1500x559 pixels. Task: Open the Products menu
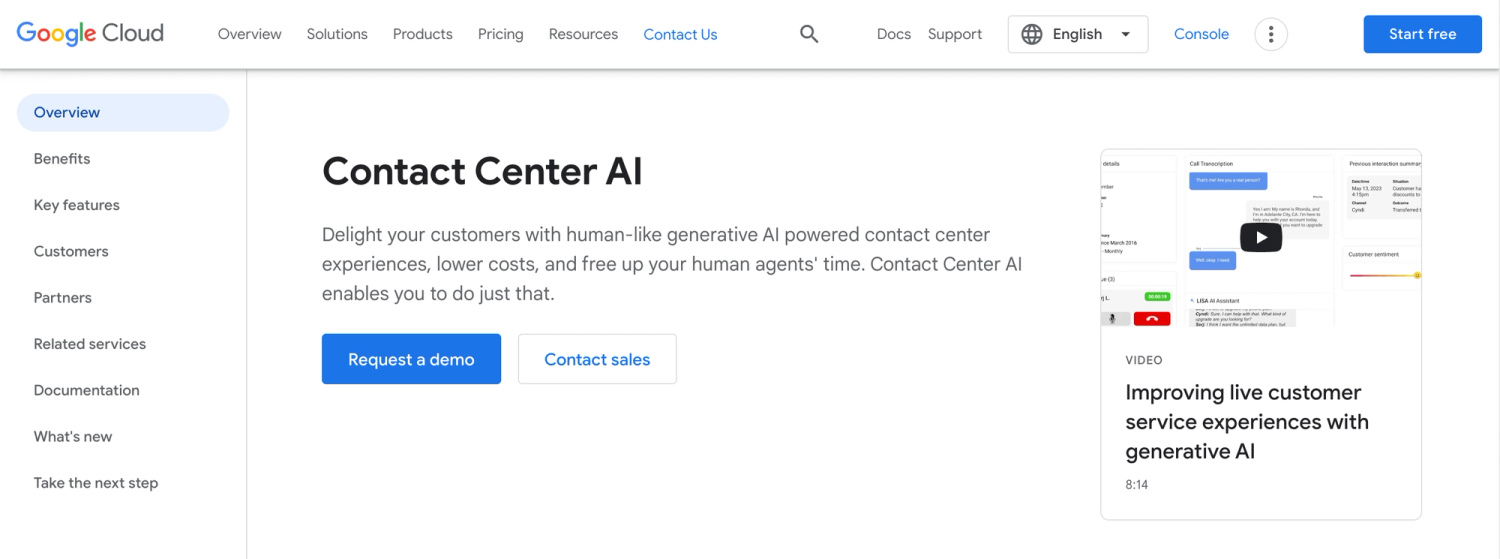[422, 34]
